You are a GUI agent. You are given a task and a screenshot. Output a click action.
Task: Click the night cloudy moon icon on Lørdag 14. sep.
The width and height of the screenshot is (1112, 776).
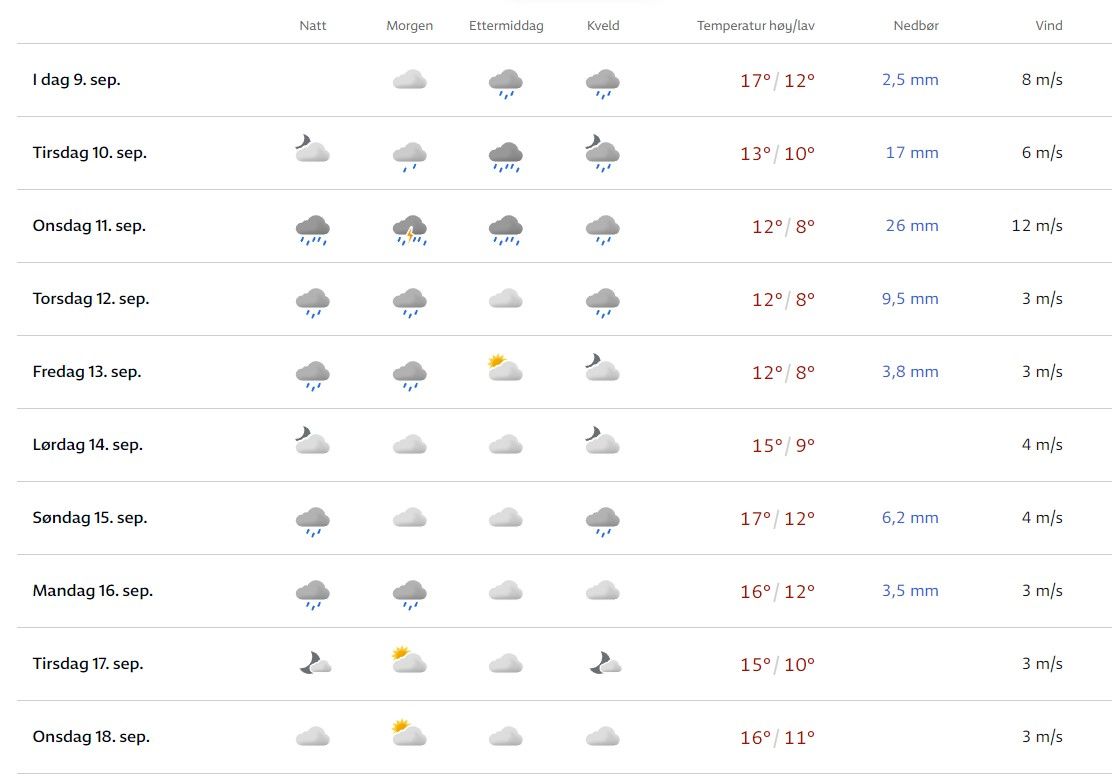pyautogui.click(x=312, y=442)
